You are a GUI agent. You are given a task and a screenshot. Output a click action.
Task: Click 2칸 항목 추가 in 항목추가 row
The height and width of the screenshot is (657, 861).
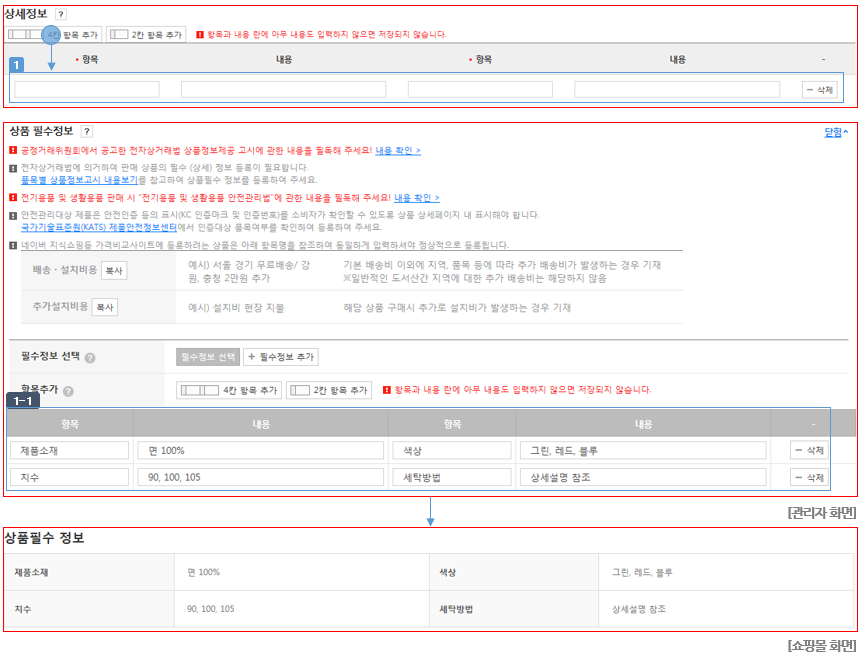point(329,390)
